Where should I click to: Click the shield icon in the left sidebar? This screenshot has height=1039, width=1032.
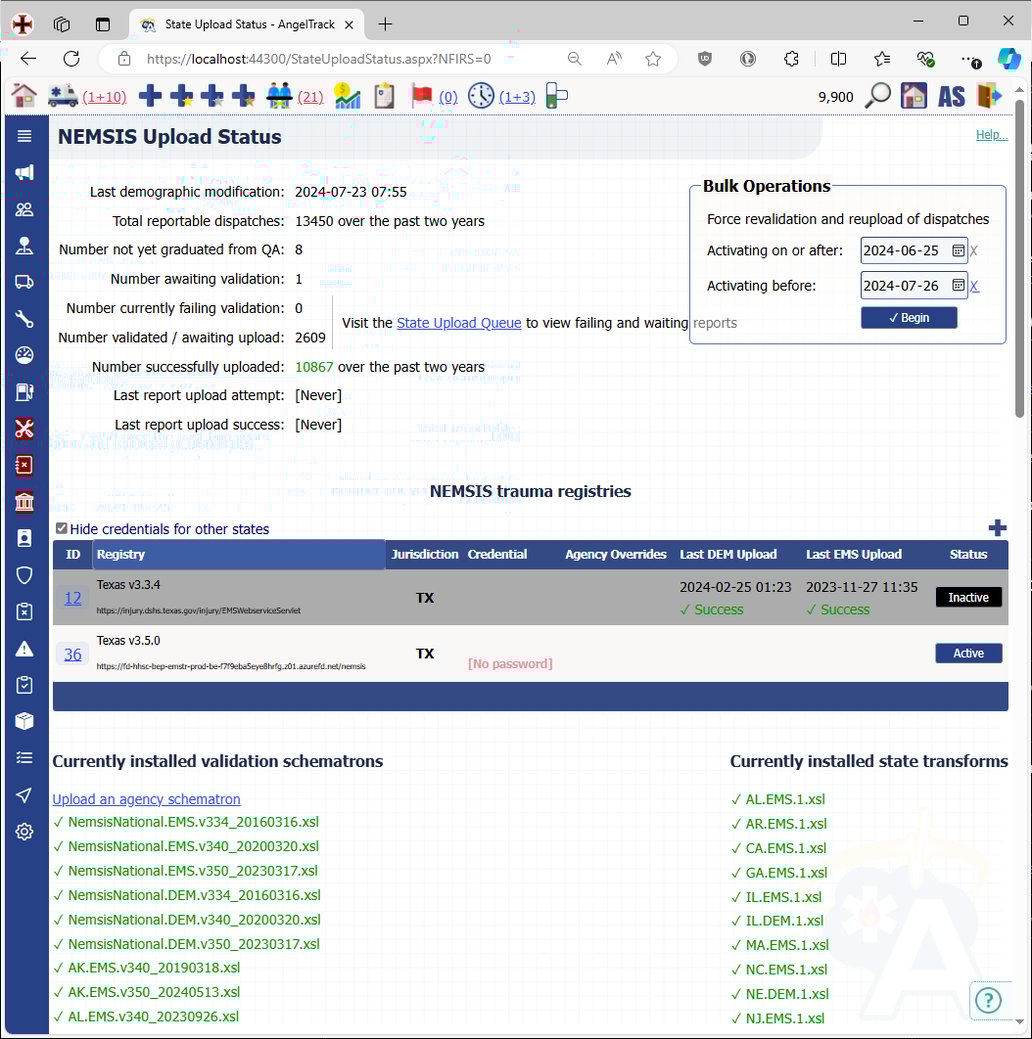(24, 575)
